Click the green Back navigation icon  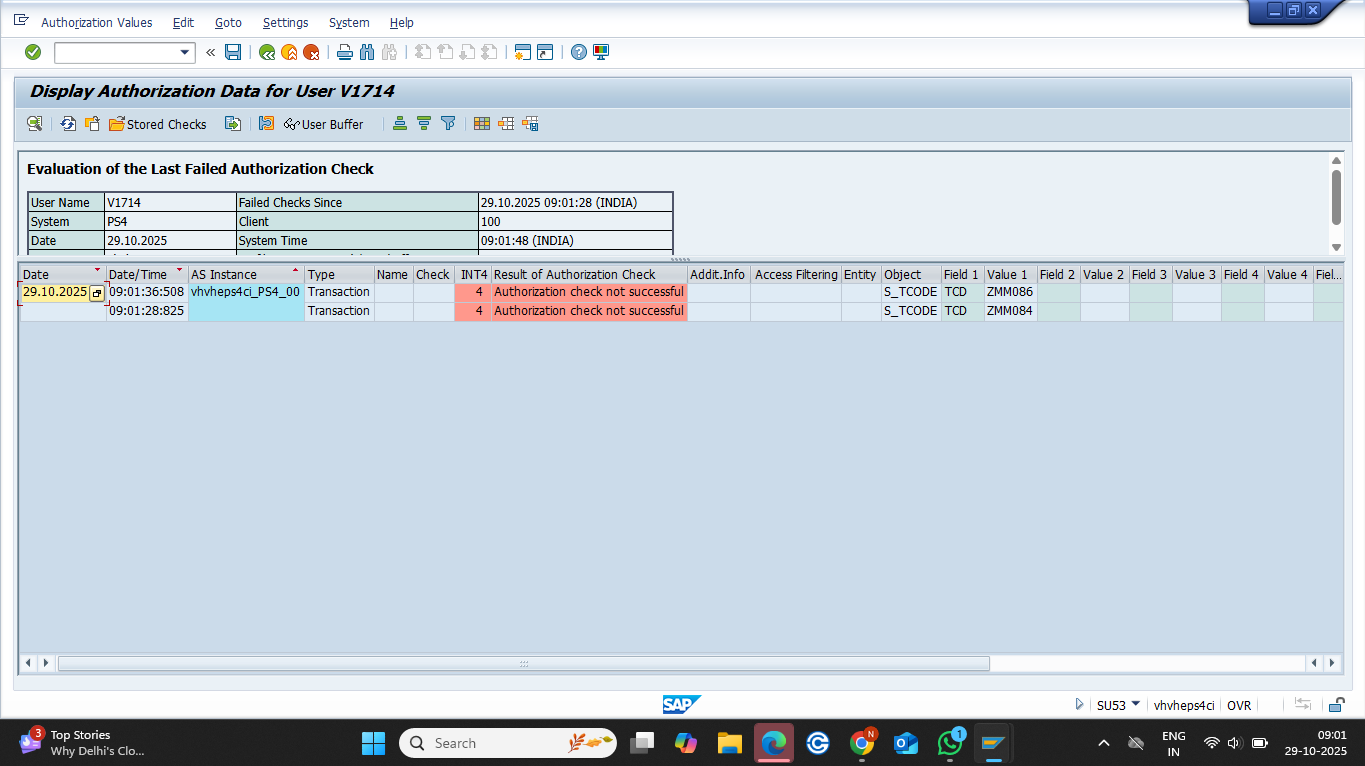[x=266, y=52]
